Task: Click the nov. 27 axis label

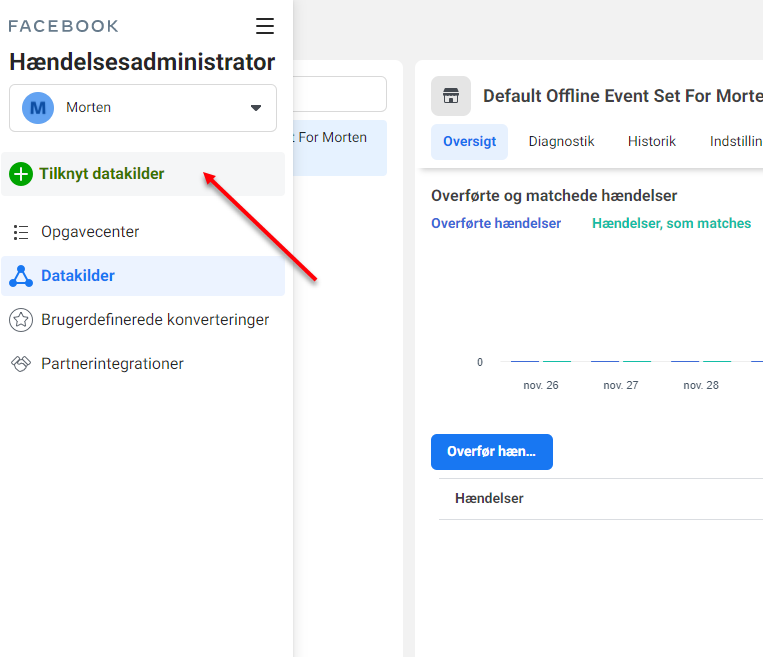Action: 620,385
